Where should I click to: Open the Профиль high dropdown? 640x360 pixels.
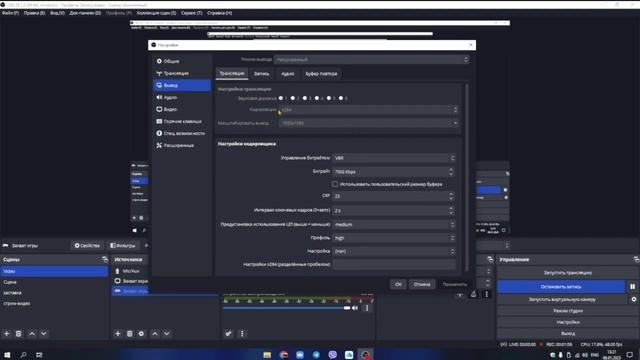394,238
